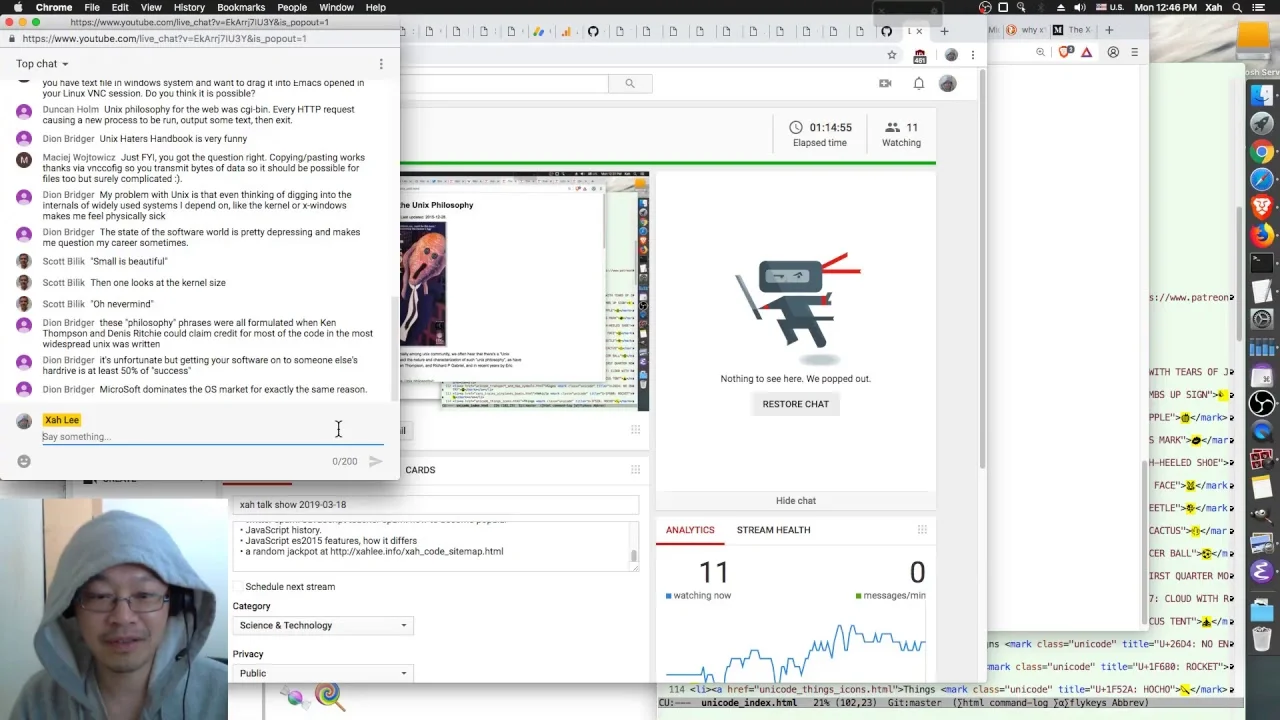The height and width of the screenshot is (720, 1280).
Task: Open the Public privacy dropdown
Action: 322,673
